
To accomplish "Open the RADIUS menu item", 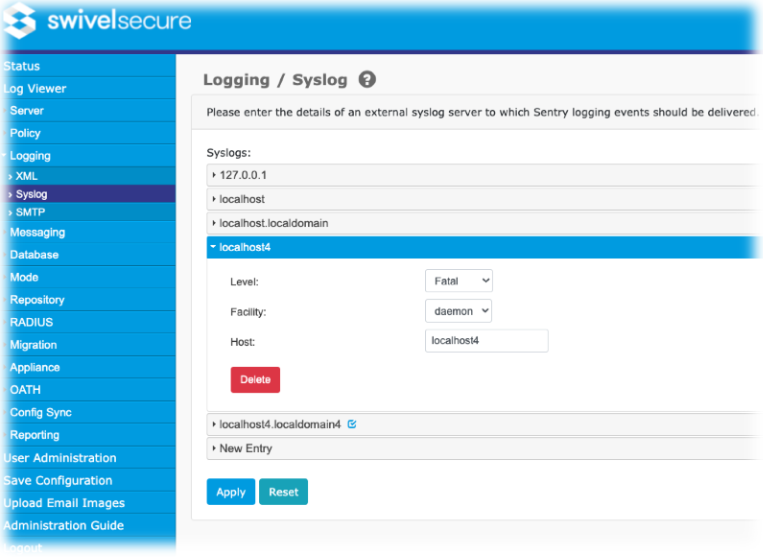I will [x=88, y=322].
